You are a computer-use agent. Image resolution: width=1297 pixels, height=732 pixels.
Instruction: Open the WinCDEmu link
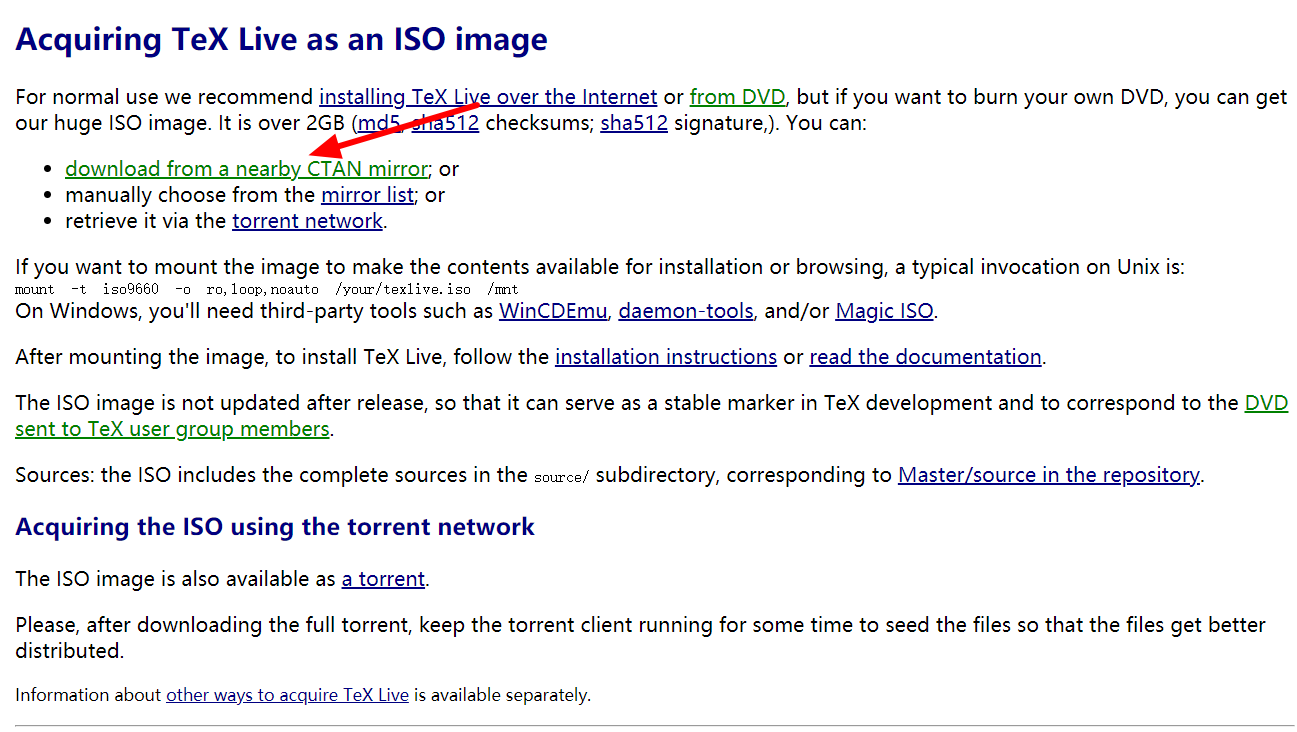click(x=553, y=311)
